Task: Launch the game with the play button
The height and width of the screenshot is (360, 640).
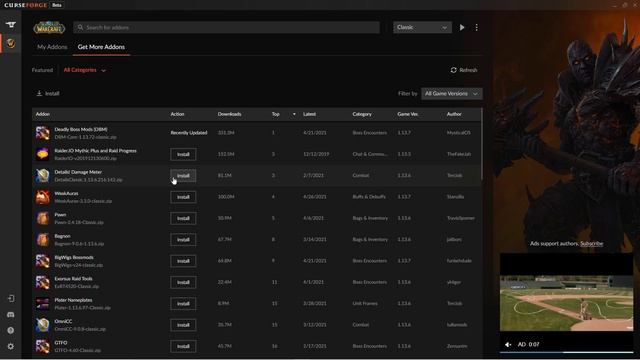Action: tap(462, 27)
